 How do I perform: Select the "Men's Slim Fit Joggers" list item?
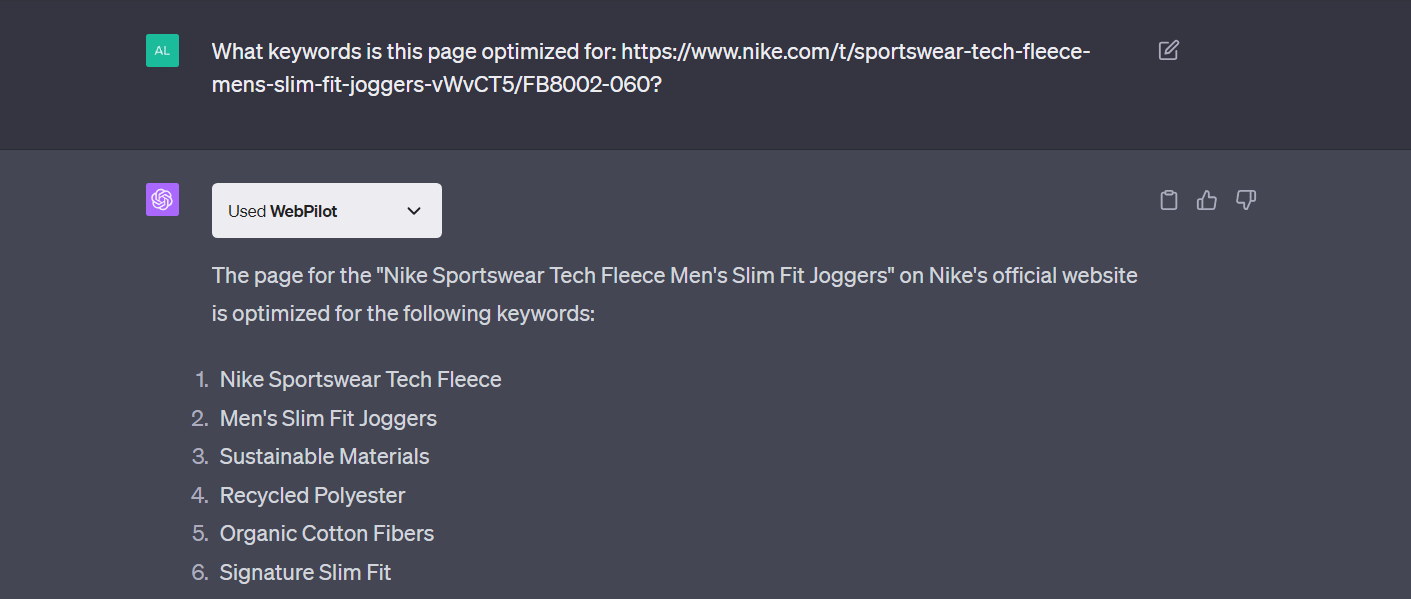pyautogui.click(x=328, y=418)
